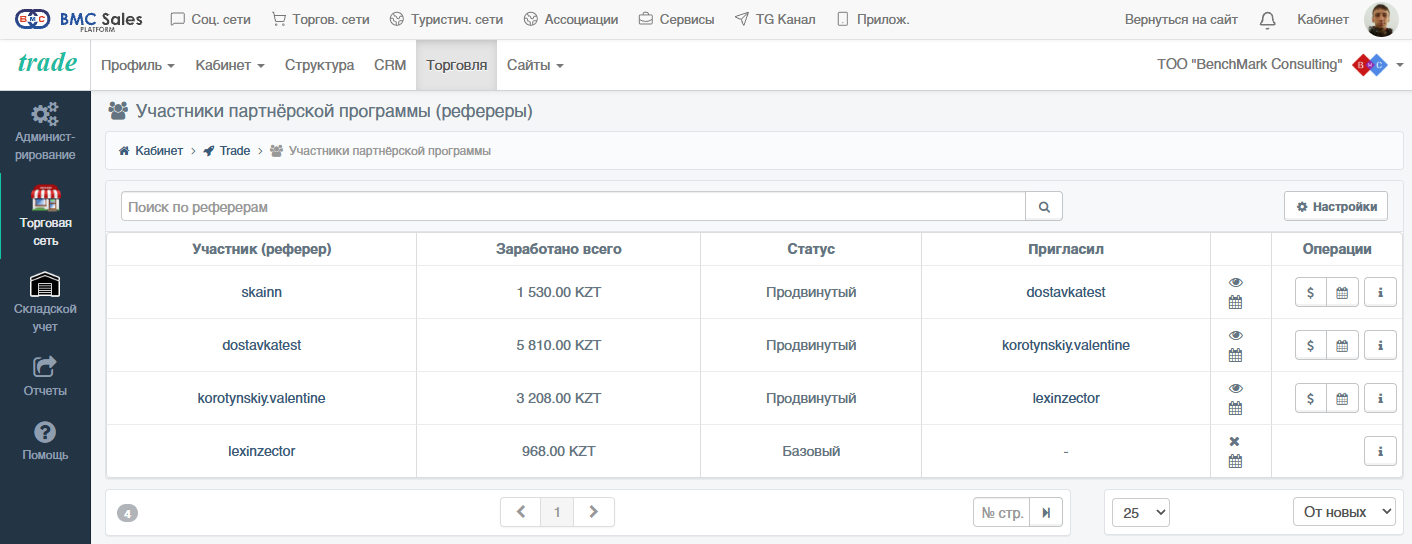Viewport: 1412px width, 544px height.
Task: Click the info button for lexinzector
Action: [1380, 451]
